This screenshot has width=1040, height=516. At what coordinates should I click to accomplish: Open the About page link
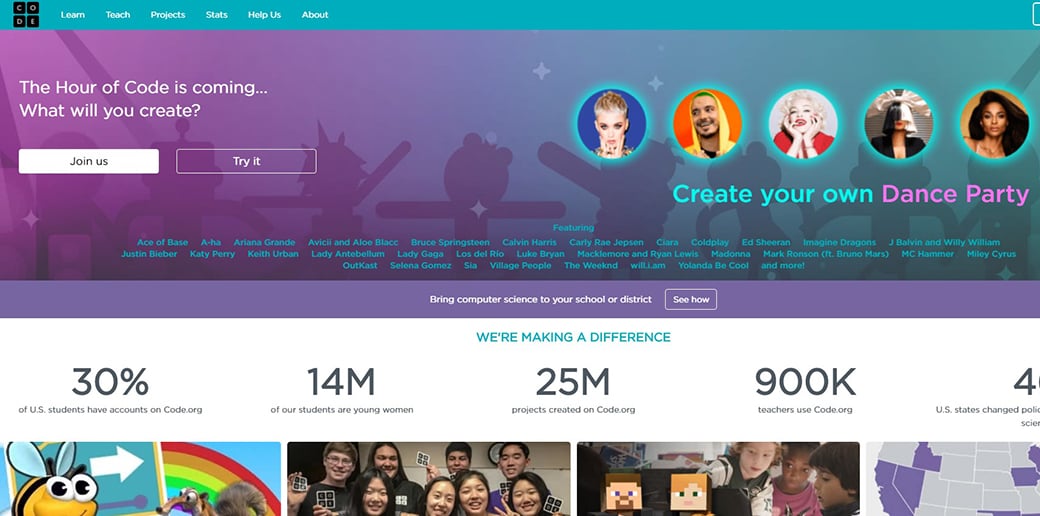click(315, 15)
